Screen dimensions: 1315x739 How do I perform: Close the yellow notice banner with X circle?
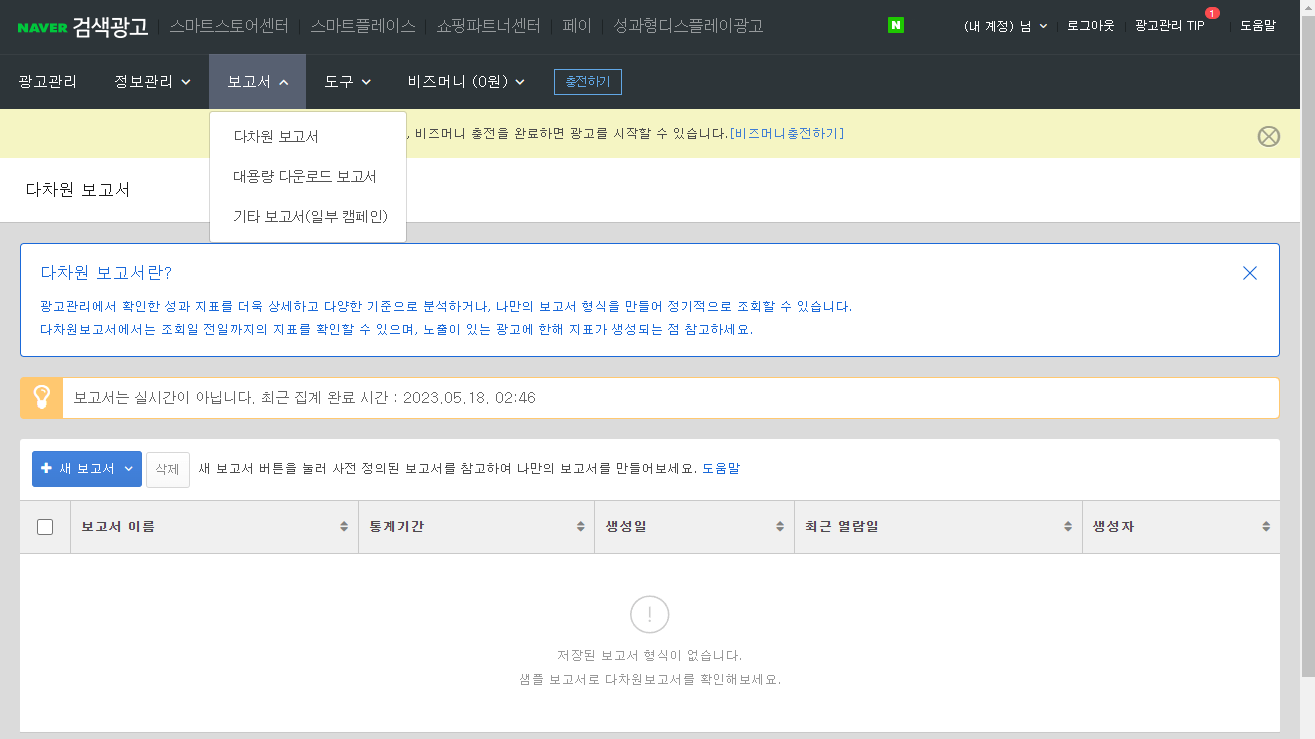tap(1268, 136)
